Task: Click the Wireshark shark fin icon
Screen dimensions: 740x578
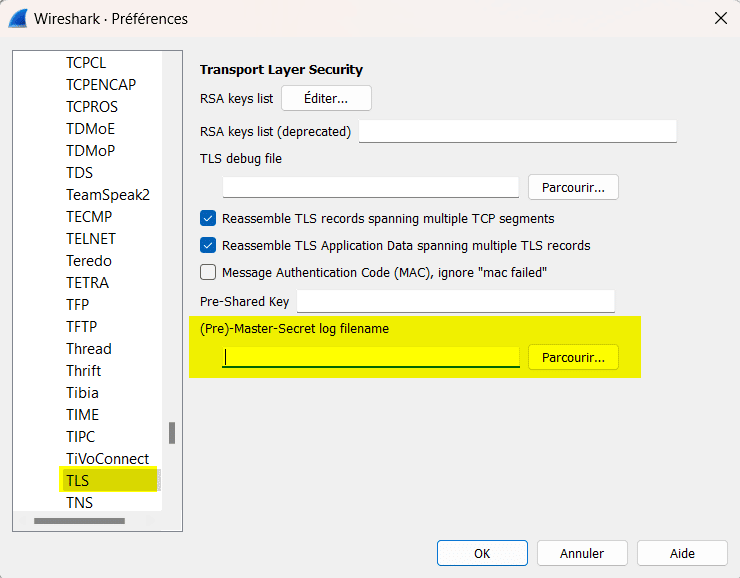Action: [18, 18]
